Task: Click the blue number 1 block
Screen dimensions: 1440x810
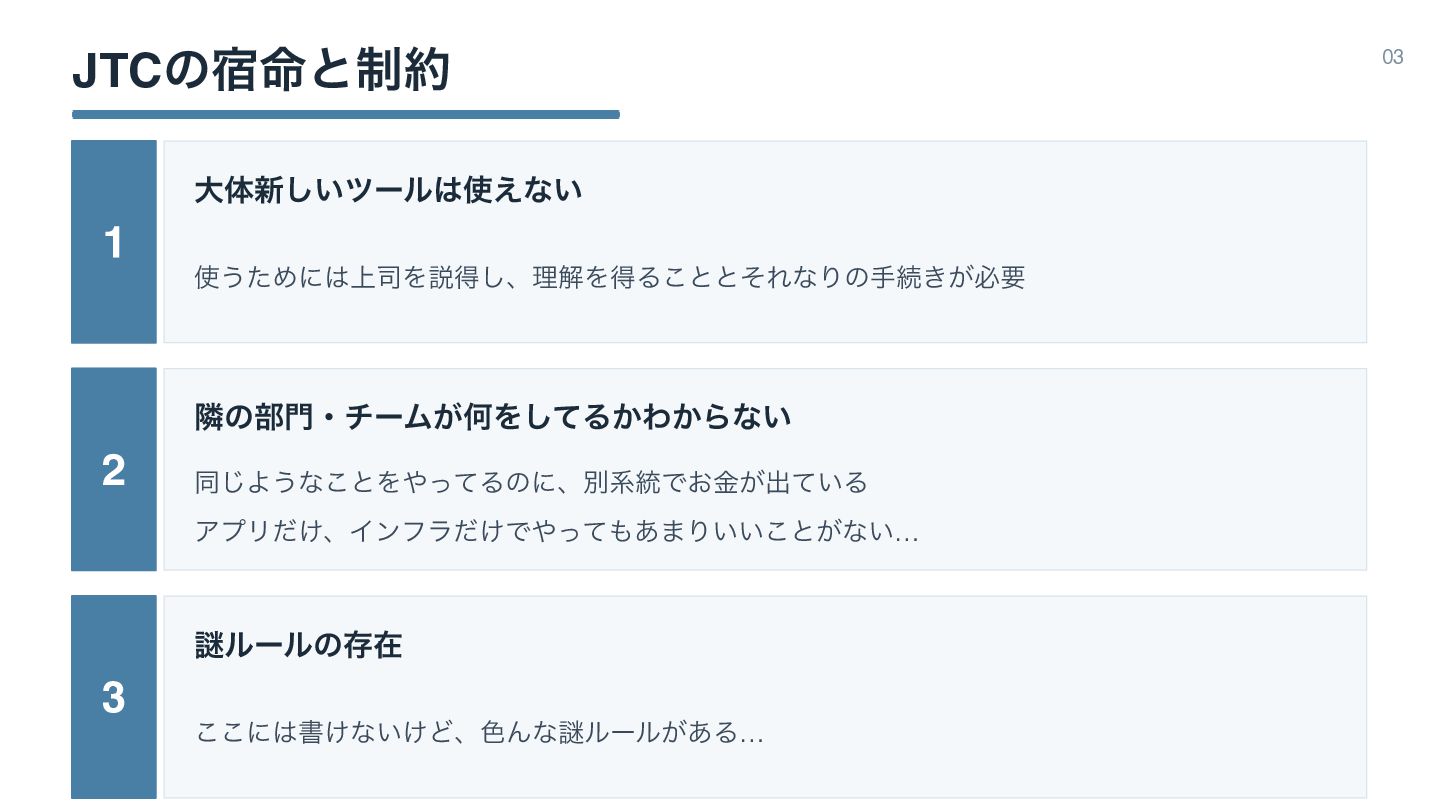Action: (114, 242)
